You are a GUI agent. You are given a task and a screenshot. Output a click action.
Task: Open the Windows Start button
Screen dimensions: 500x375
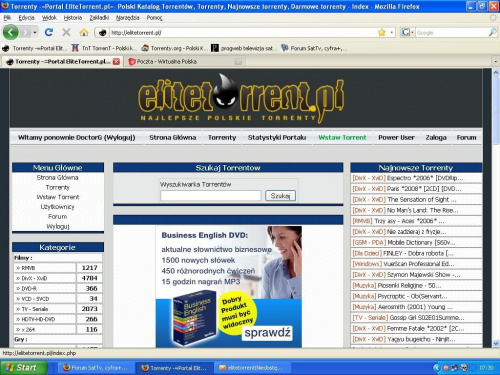coord(23,368)
